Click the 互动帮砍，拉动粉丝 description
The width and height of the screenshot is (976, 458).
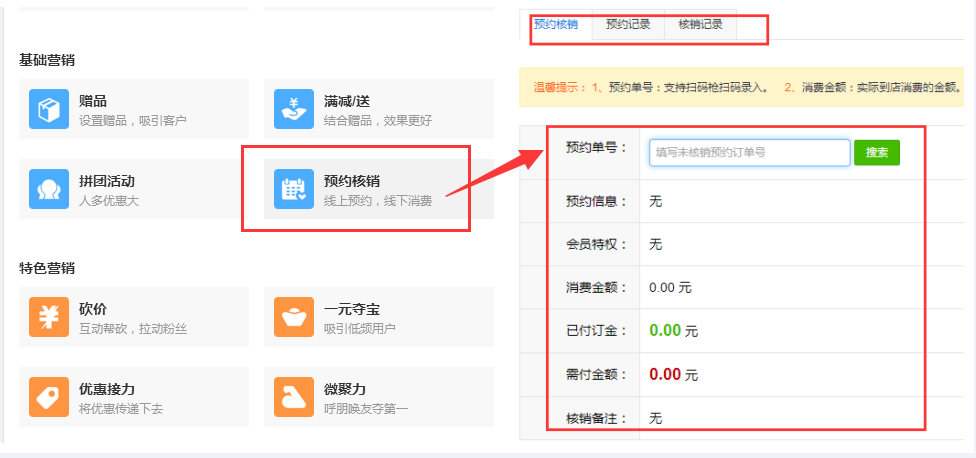pyautogui.click(x=133, y=329)
